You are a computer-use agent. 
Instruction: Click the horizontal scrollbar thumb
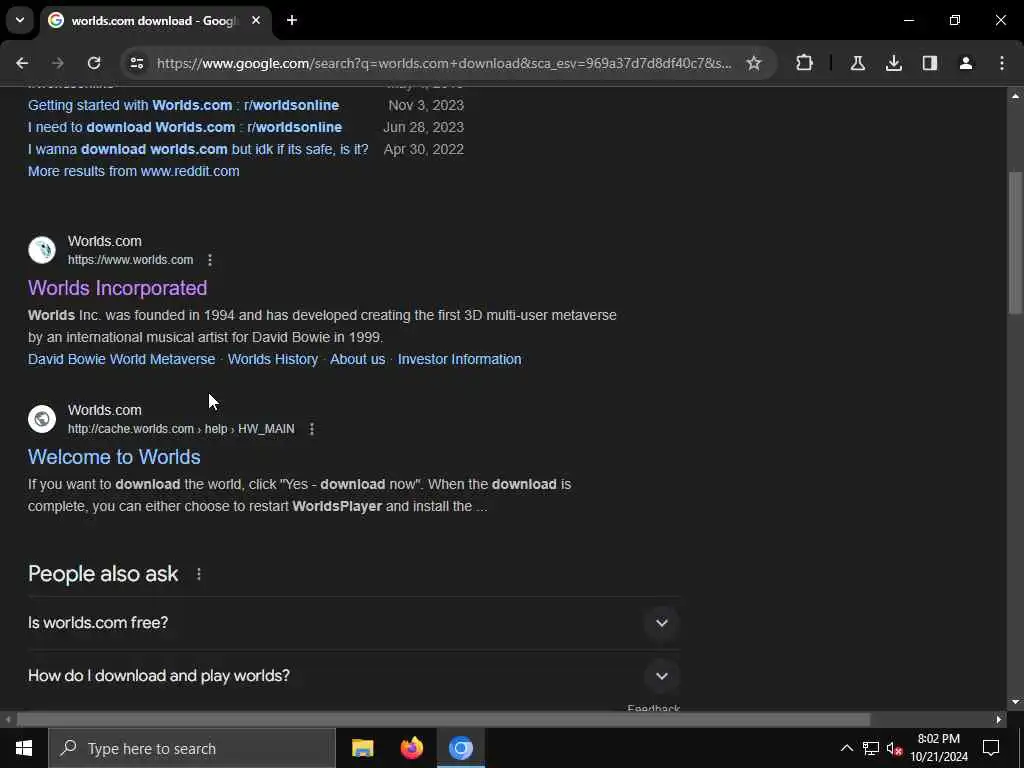tap(443, 720)
